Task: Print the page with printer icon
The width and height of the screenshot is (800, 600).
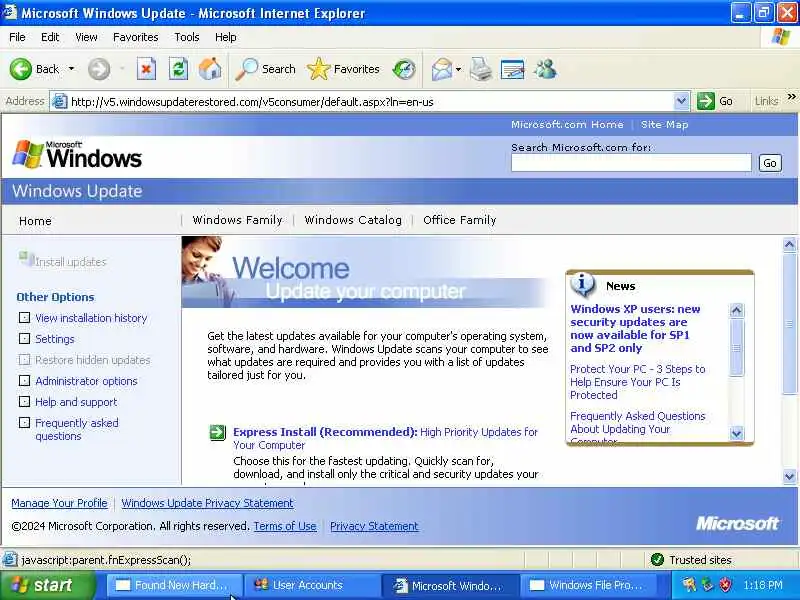Action: pyautogui.click(x=481, y=69)
